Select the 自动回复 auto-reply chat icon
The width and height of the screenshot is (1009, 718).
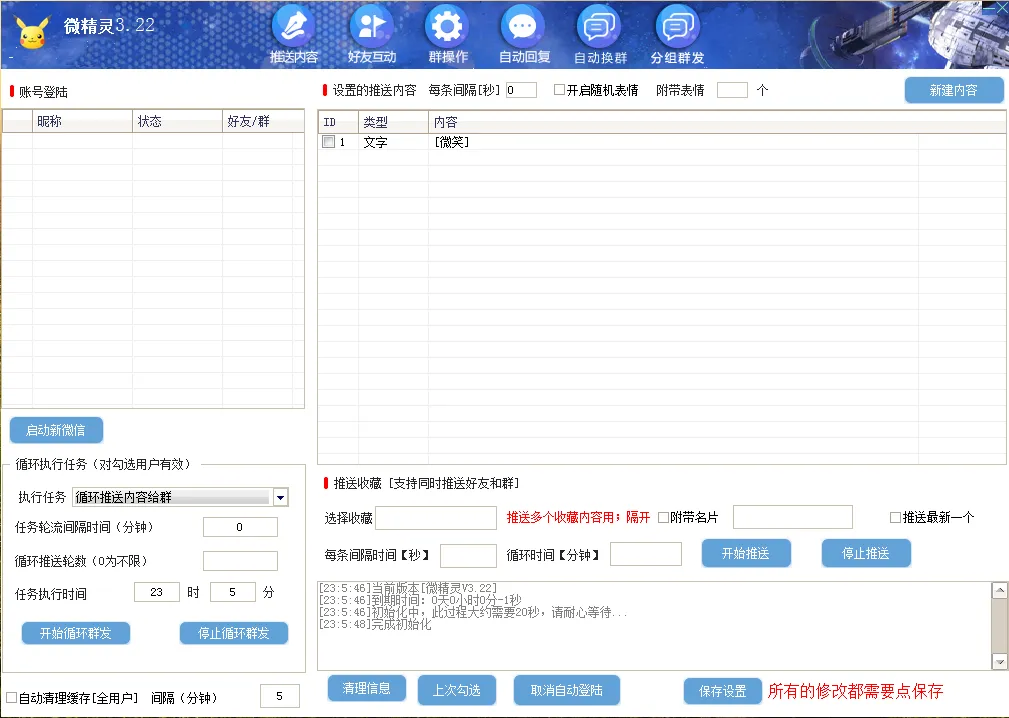tap(522, 27)
